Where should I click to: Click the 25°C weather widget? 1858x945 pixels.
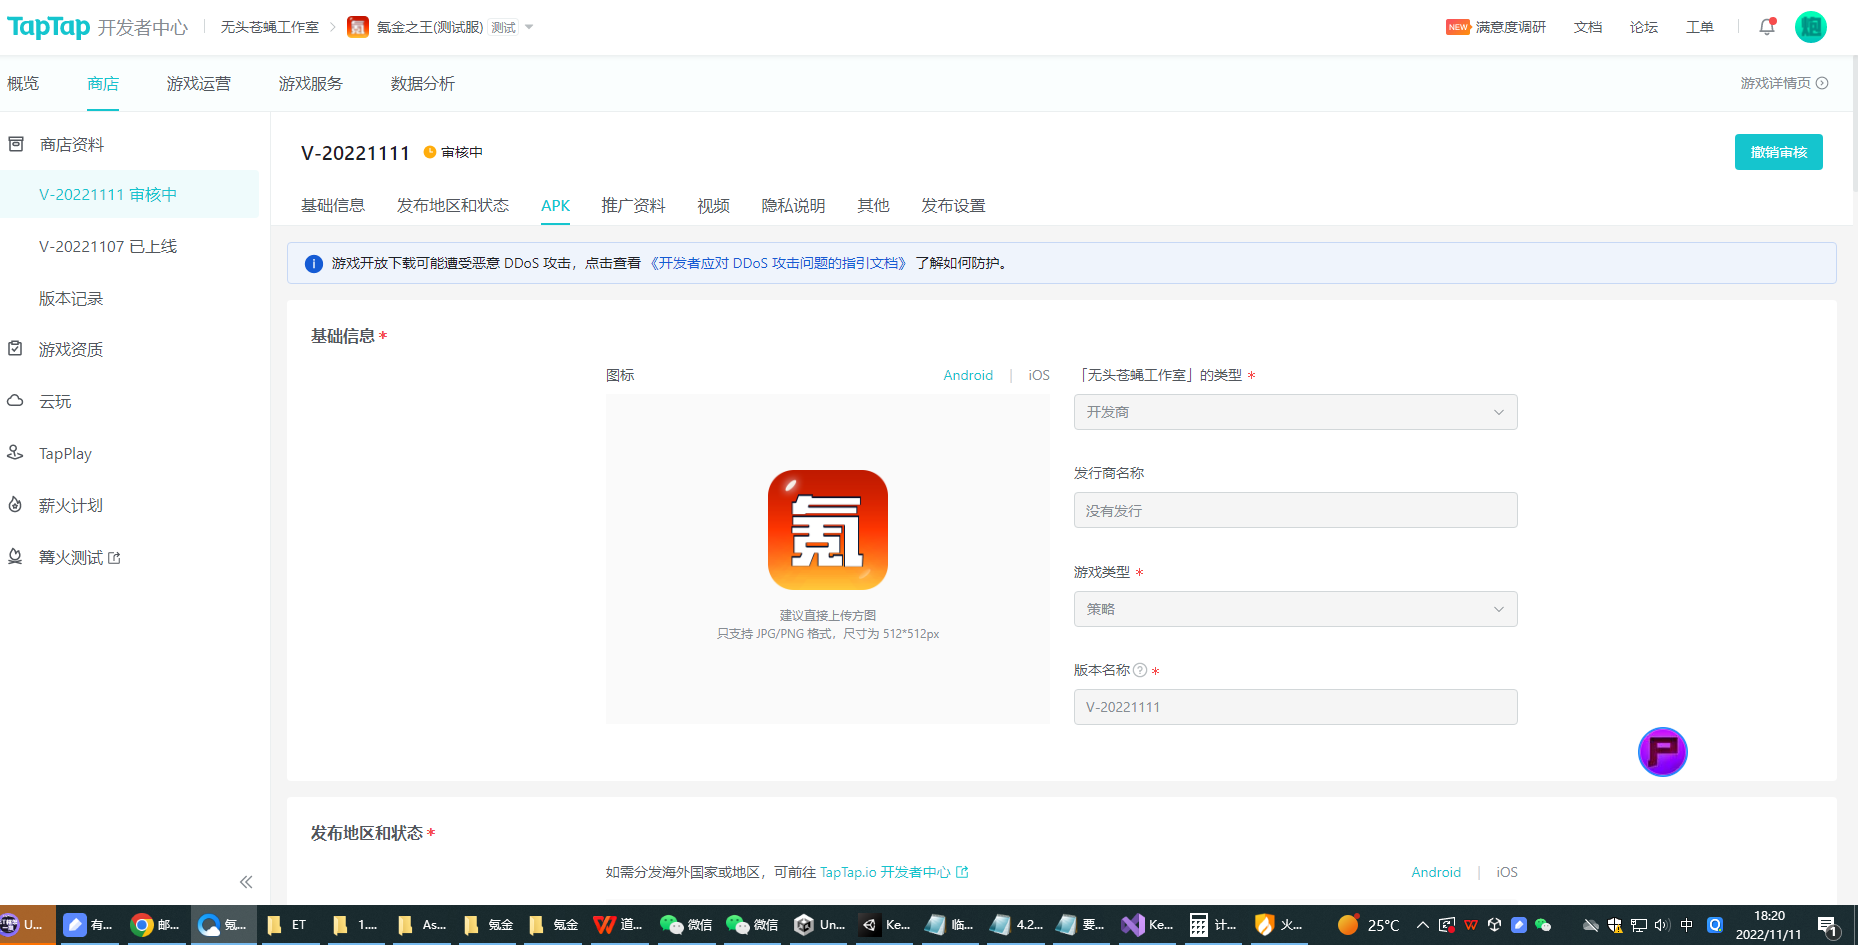point(1369,925)
